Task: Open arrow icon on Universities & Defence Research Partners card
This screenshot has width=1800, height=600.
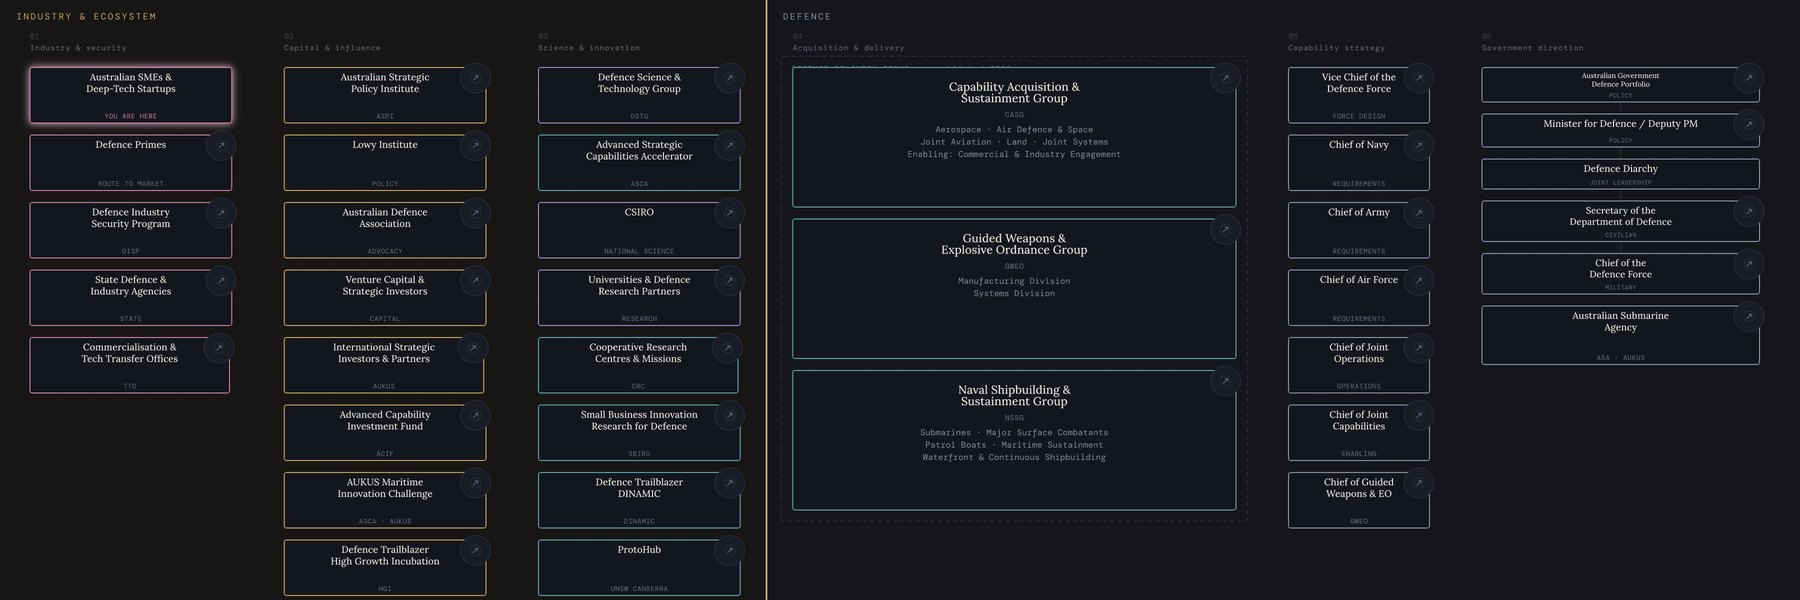Action: tap(729, 280)
